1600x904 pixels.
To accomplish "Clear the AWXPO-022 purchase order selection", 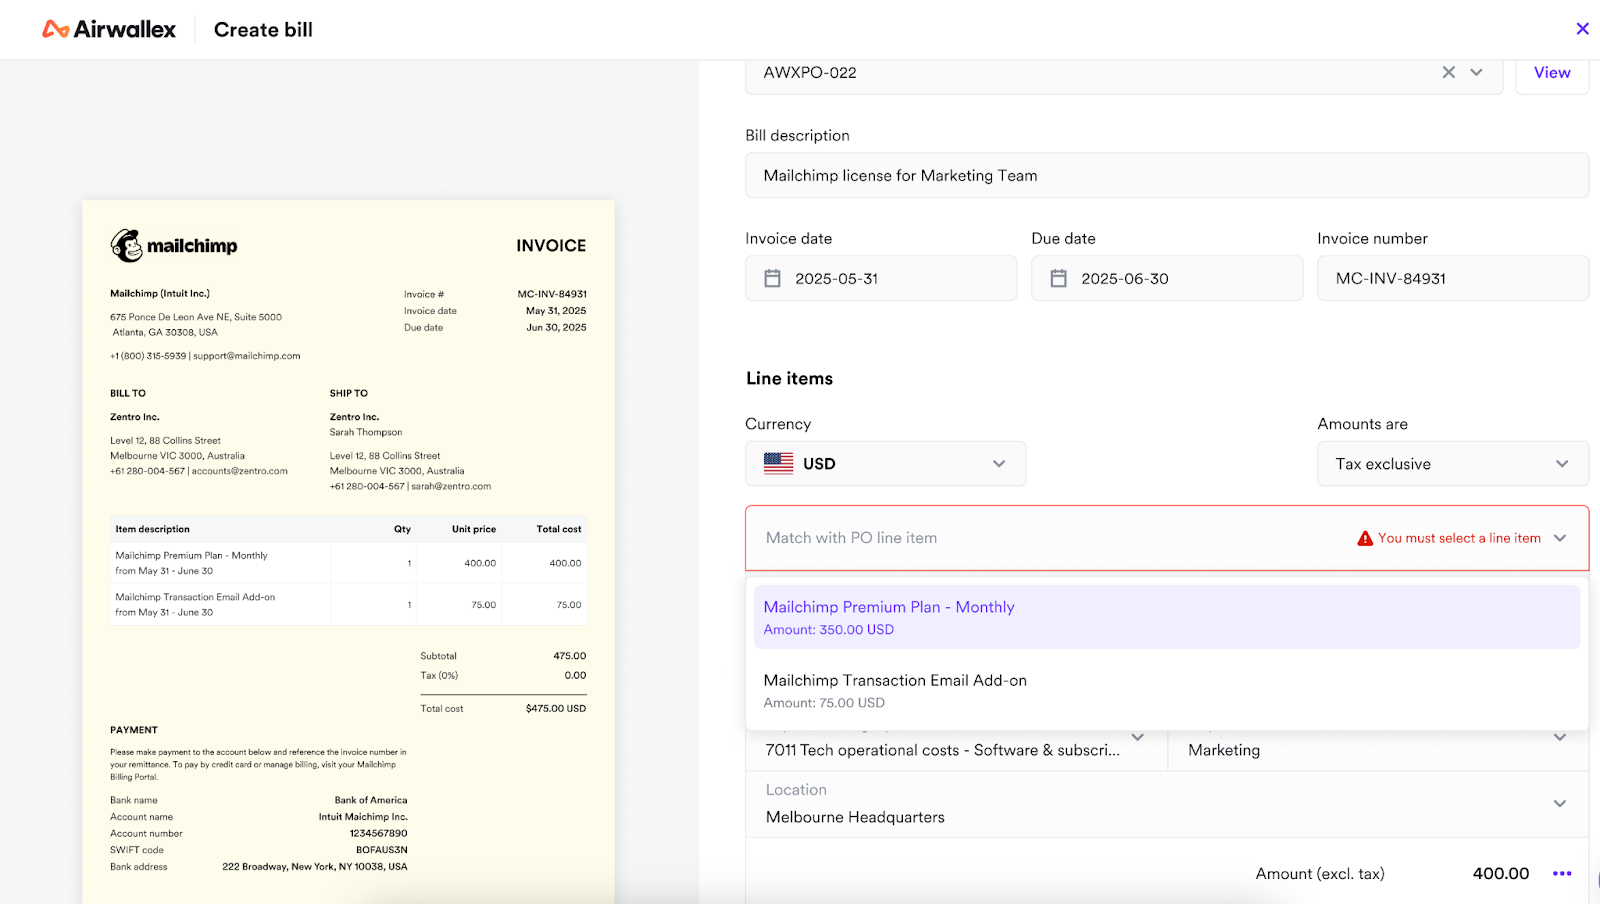I will click(1448, 72).
